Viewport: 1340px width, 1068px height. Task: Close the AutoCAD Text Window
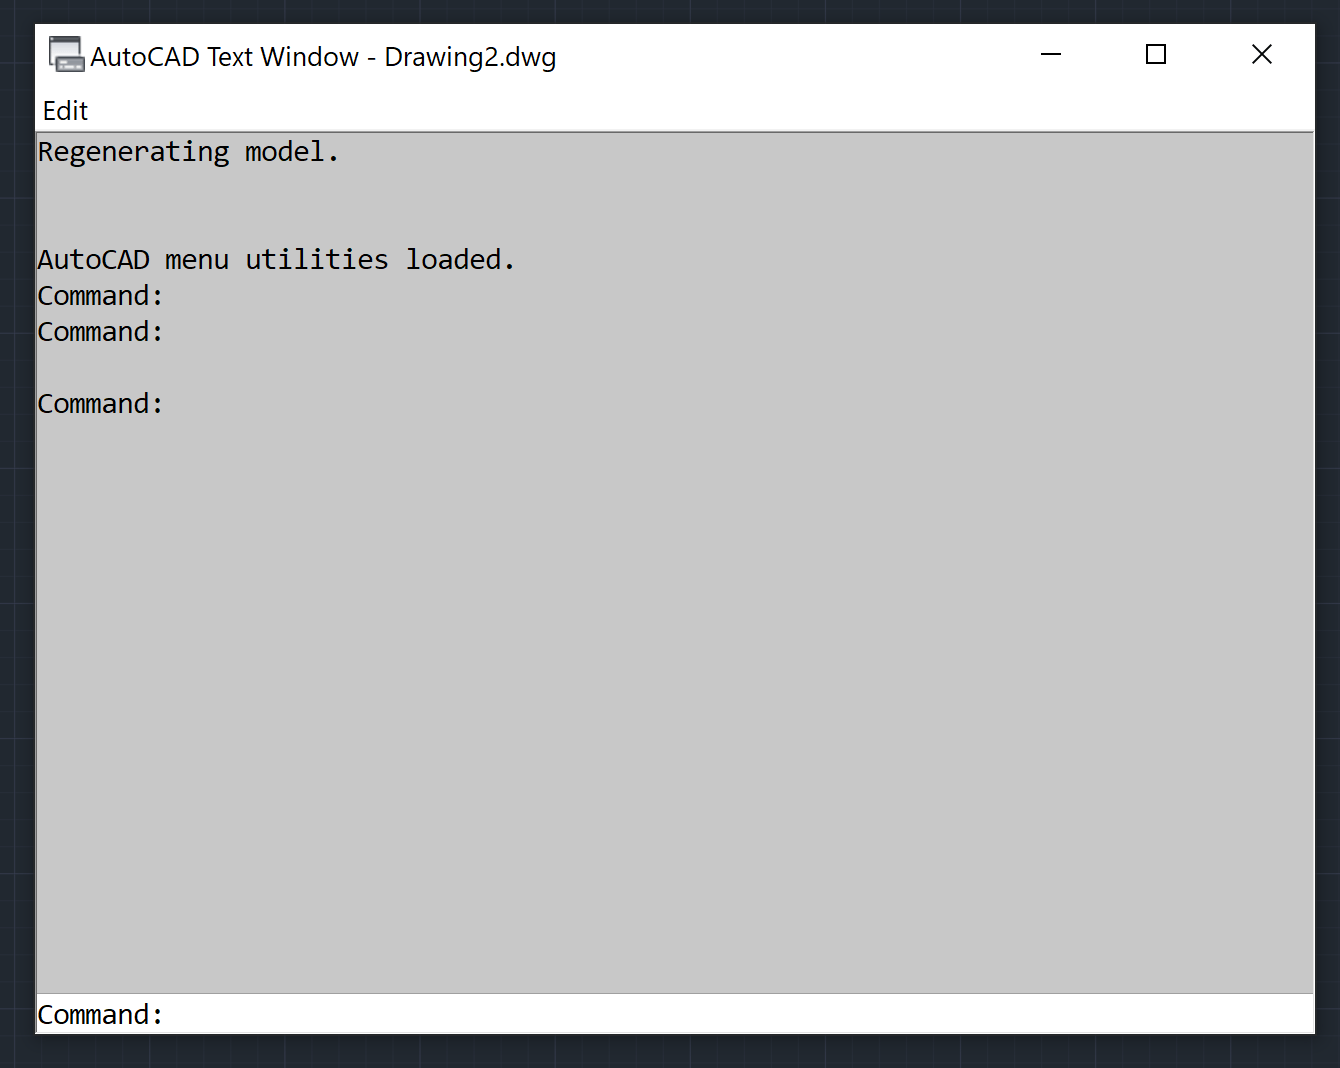pos(1262,55)
